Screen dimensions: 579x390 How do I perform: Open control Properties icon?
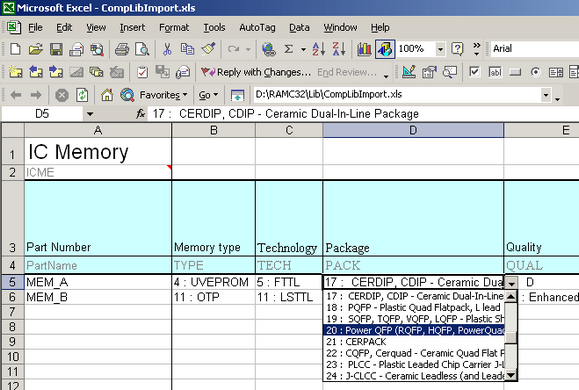pyautogui.click(x=429, y=72)
